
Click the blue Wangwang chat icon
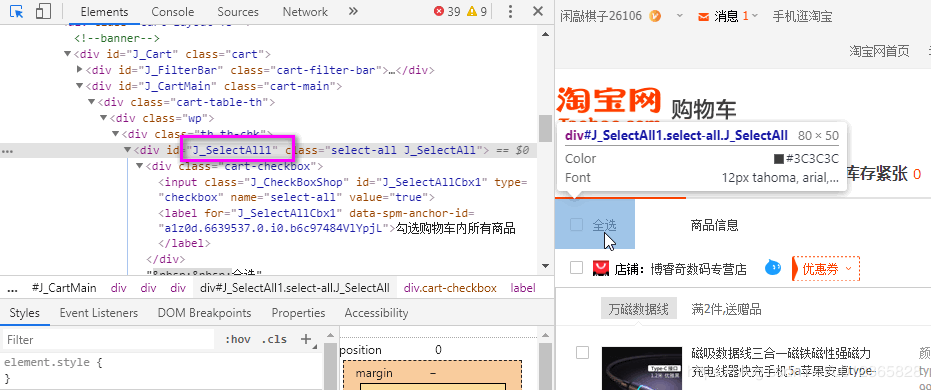[x=772, y=268]
